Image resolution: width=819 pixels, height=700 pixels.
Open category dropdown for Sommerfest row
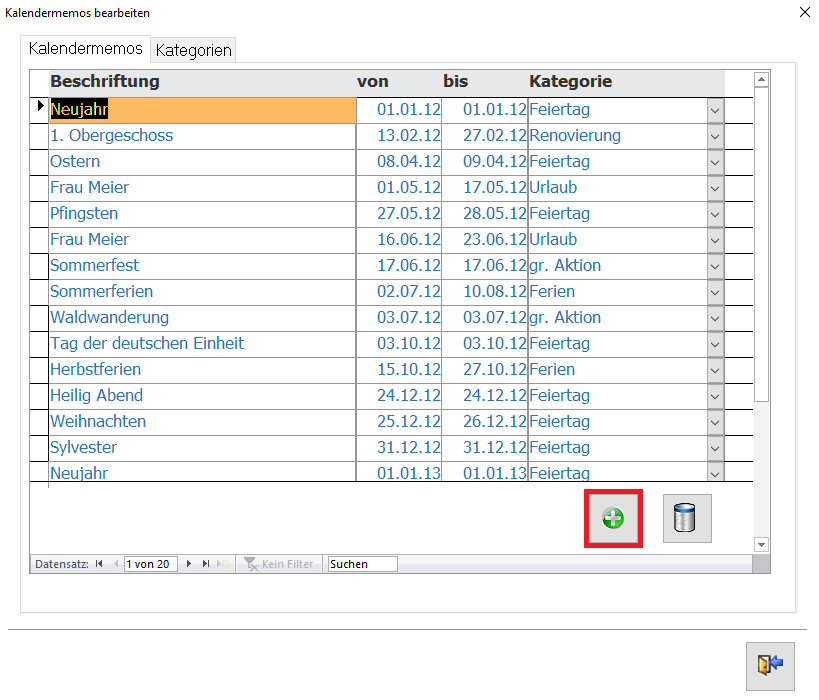pyautogui.click(x=715, y=266)
